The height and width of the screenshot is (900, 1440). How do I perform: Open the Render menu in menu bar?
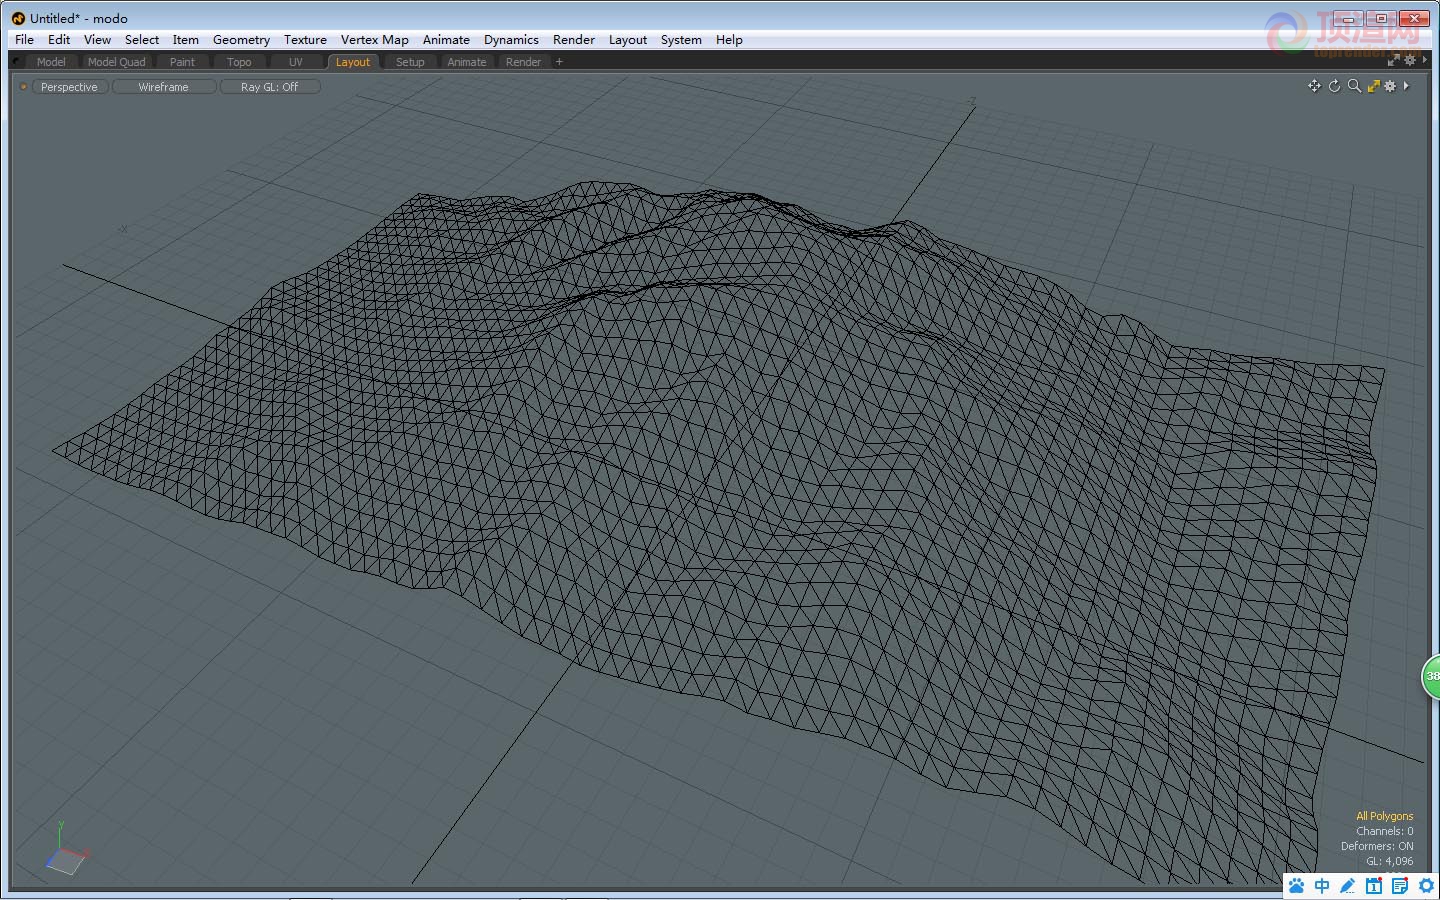click(574, 40)
